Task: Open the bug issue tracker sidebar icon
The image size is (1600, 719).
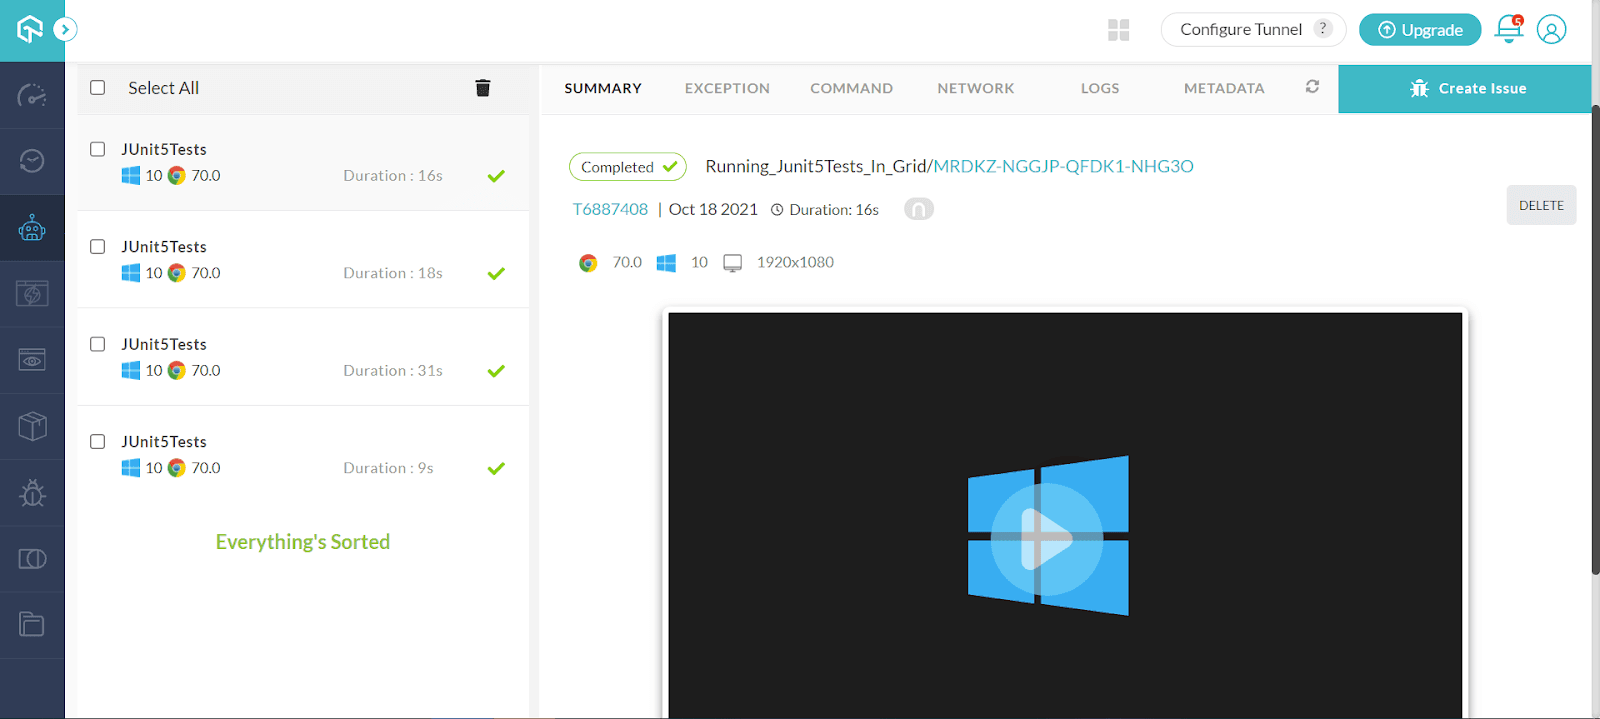Action: click(32, 493)
